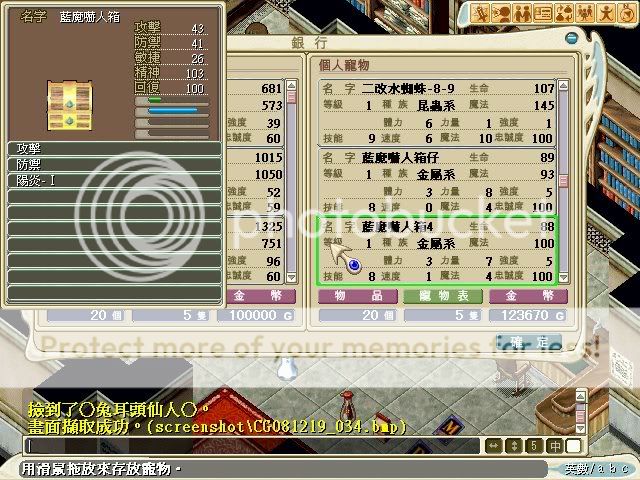Click the trade money bags icon
This screenshot has width=640, height=480.
click(x=567, y=13)
